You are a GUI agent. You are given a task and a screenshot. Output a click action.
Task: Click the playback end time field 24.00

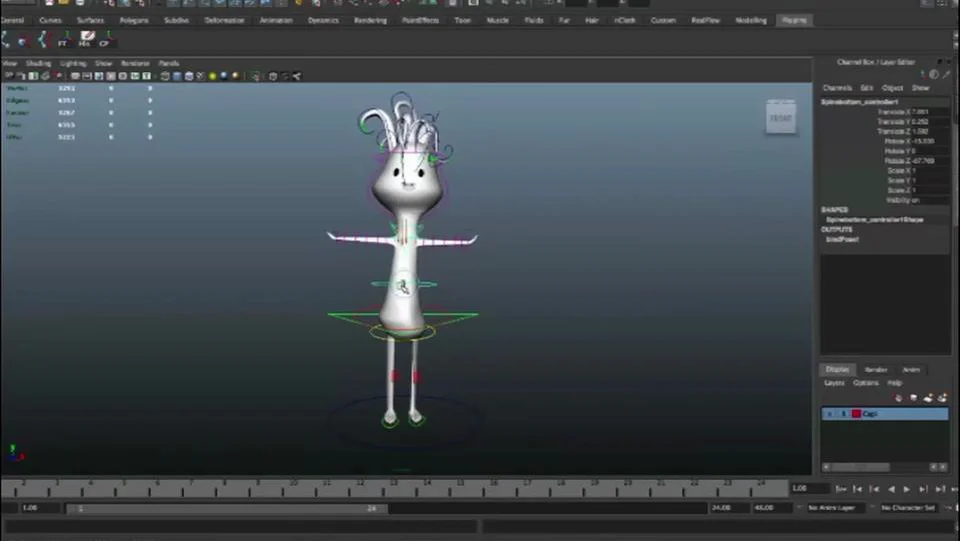[729, 508]
